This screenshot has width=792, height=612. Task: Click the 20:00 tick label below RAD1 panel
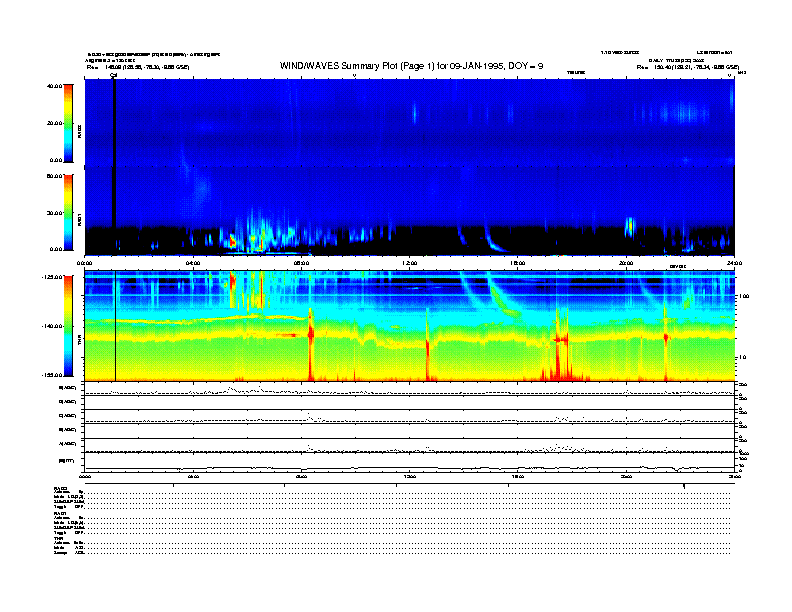pos(626,263)
